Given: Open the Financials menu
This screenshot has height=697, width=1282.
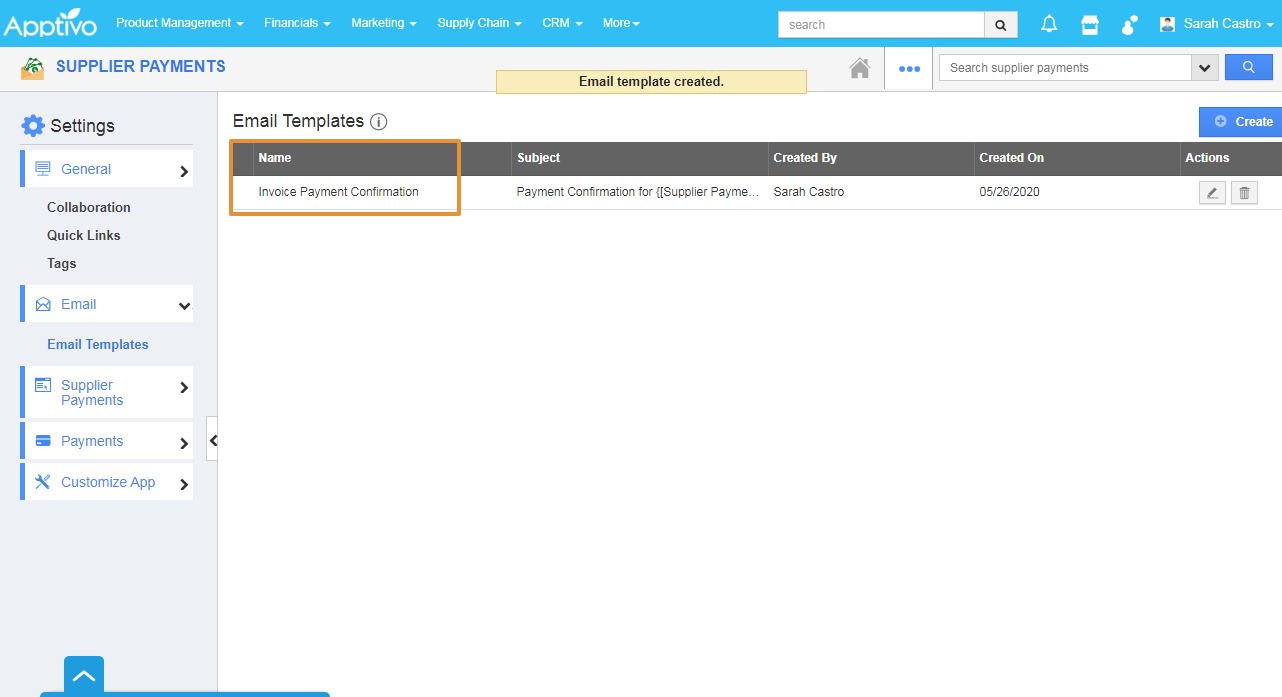Looking at the screenshot, I should tap(297, 23).
